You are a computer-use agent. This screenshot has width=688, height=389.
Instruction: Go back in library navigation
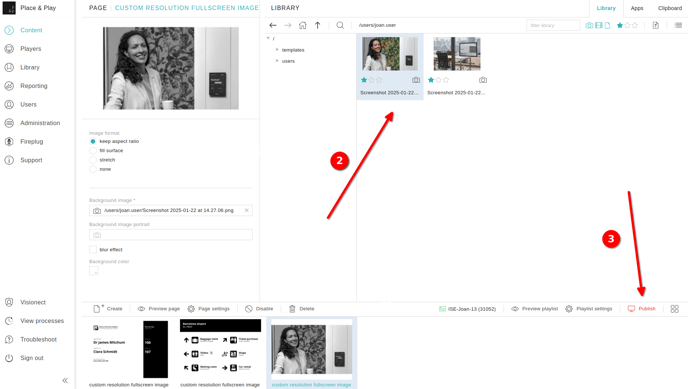(x=273, y=25)
